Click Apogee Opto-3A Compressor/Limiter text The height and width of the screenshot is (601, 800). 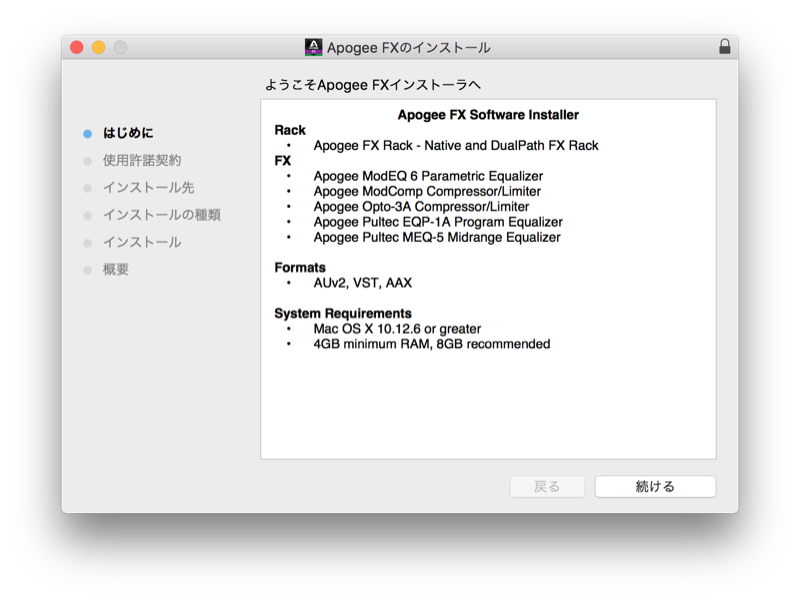click(x=421, y=207)
